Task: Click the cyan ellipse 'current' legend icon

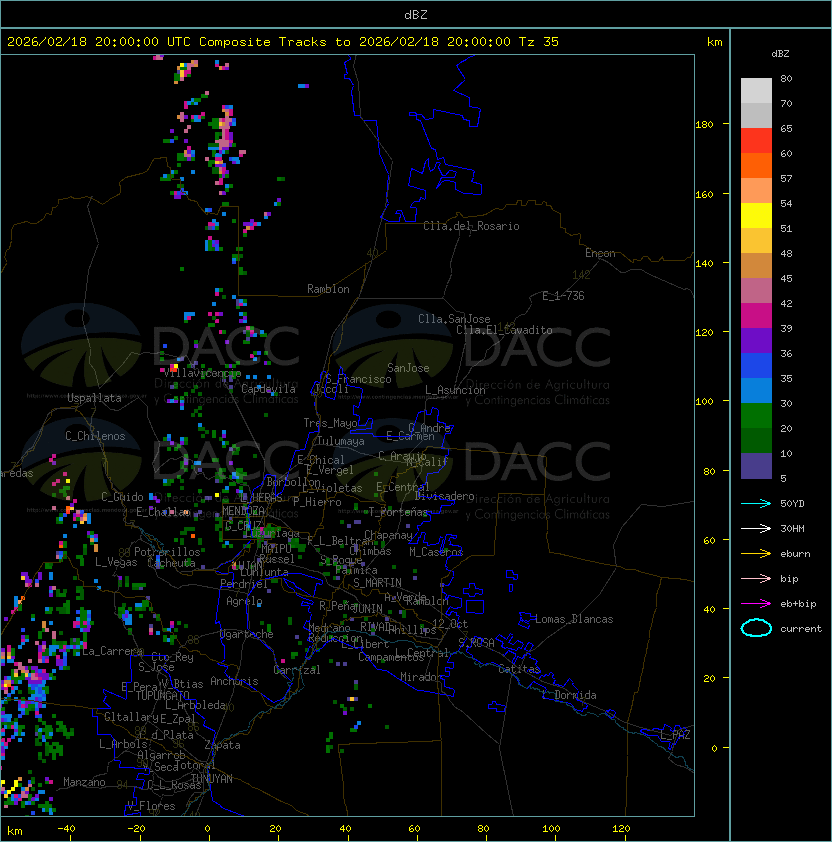Action: [756, 628]
